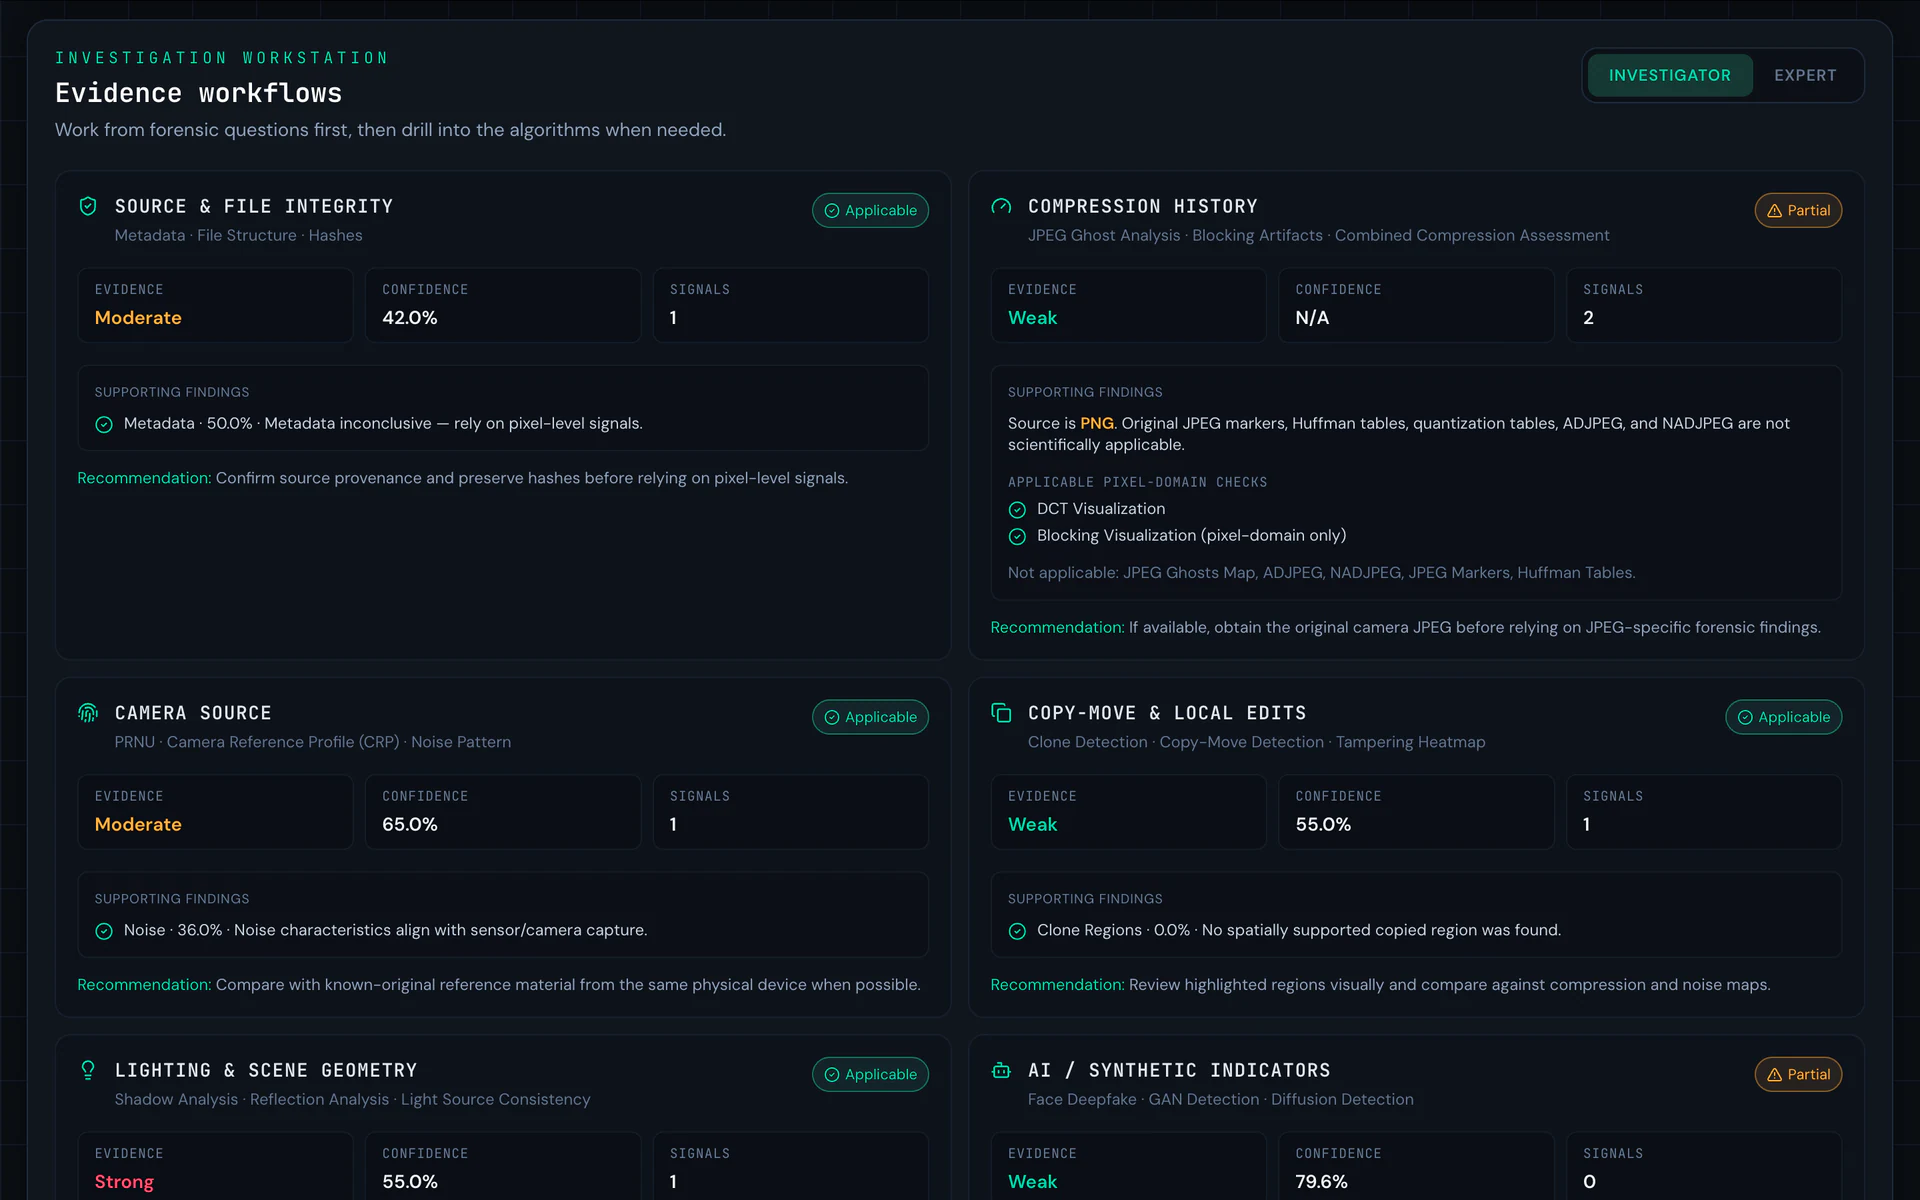
Task: Click the signals count 2 in Compression History
Action: pos(1588,318)
